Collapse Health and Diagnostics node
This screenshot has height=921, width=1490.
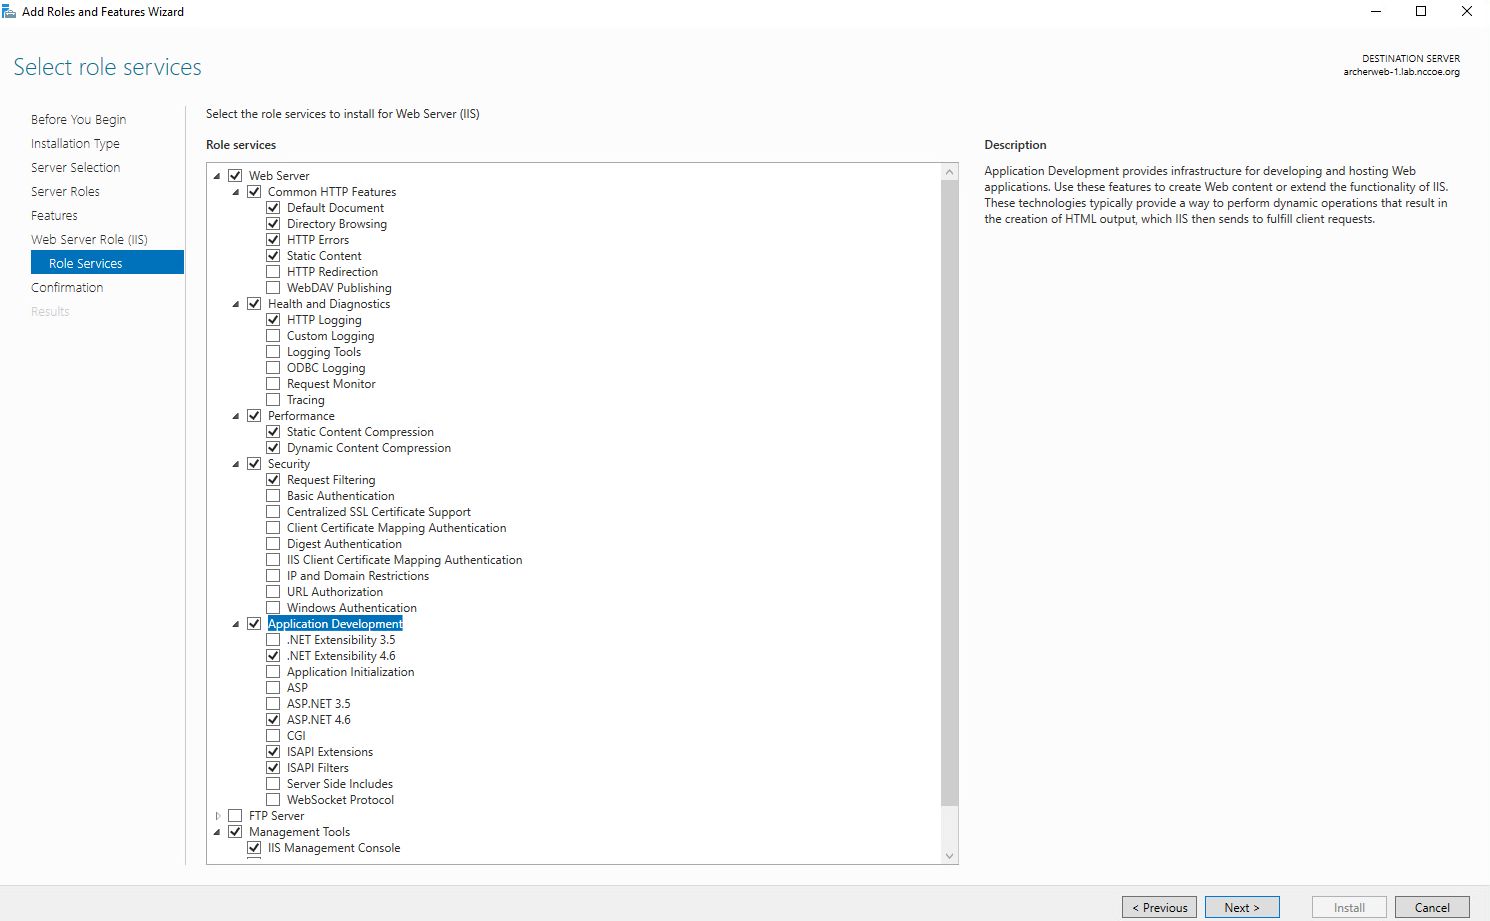tap(236, 304)
